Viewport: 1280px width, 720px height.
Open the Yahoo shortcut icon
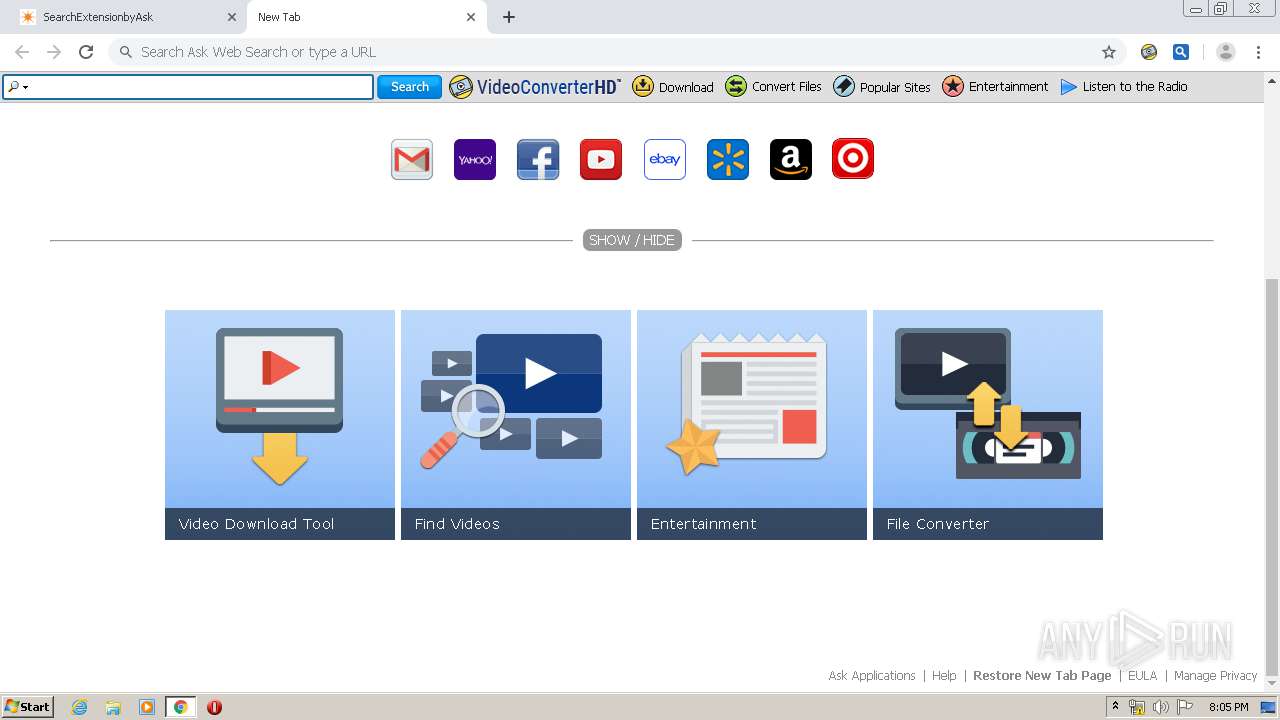(x=475, y=159)
